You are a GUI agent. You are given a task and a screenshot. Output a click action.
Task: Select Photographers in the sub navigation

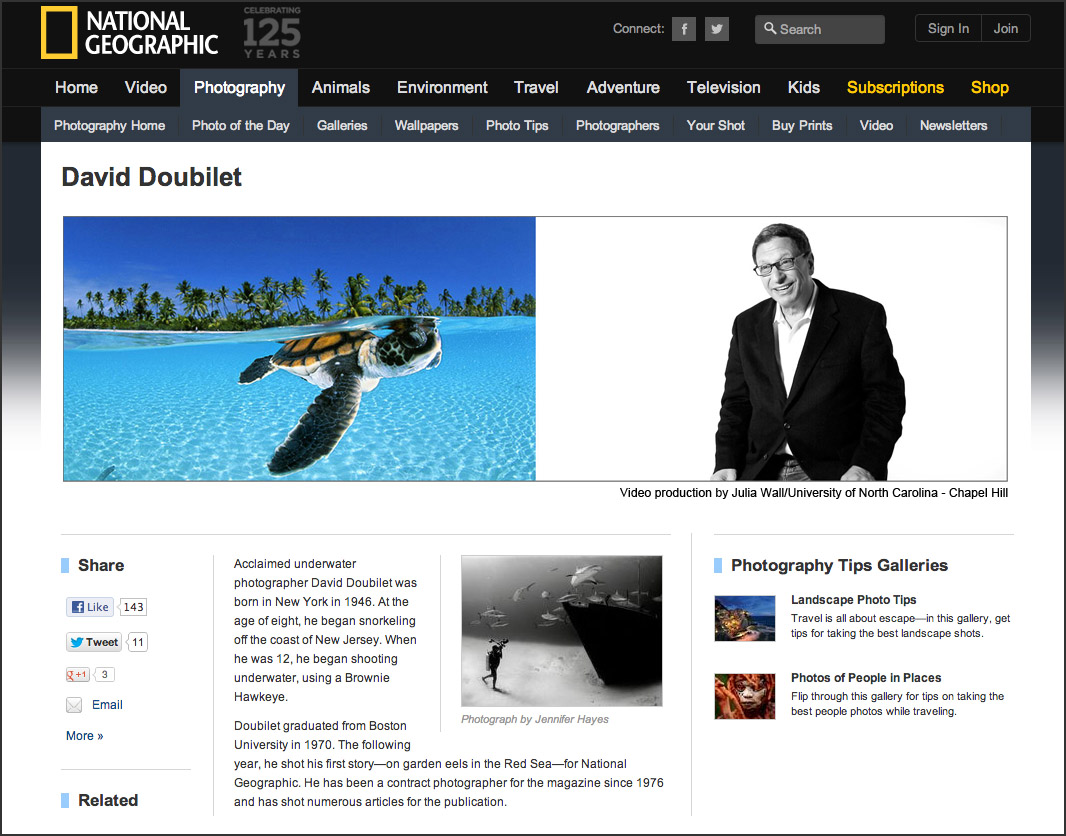[617, 126]
